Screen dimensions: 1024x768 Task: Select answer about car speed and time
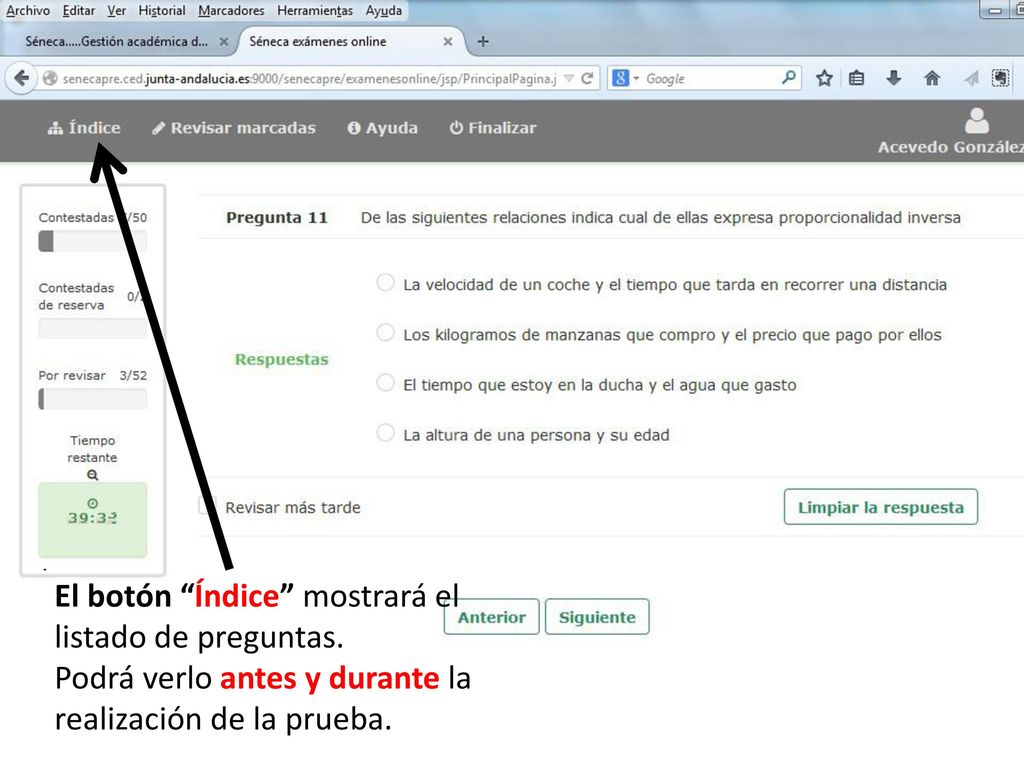point(385,283)
